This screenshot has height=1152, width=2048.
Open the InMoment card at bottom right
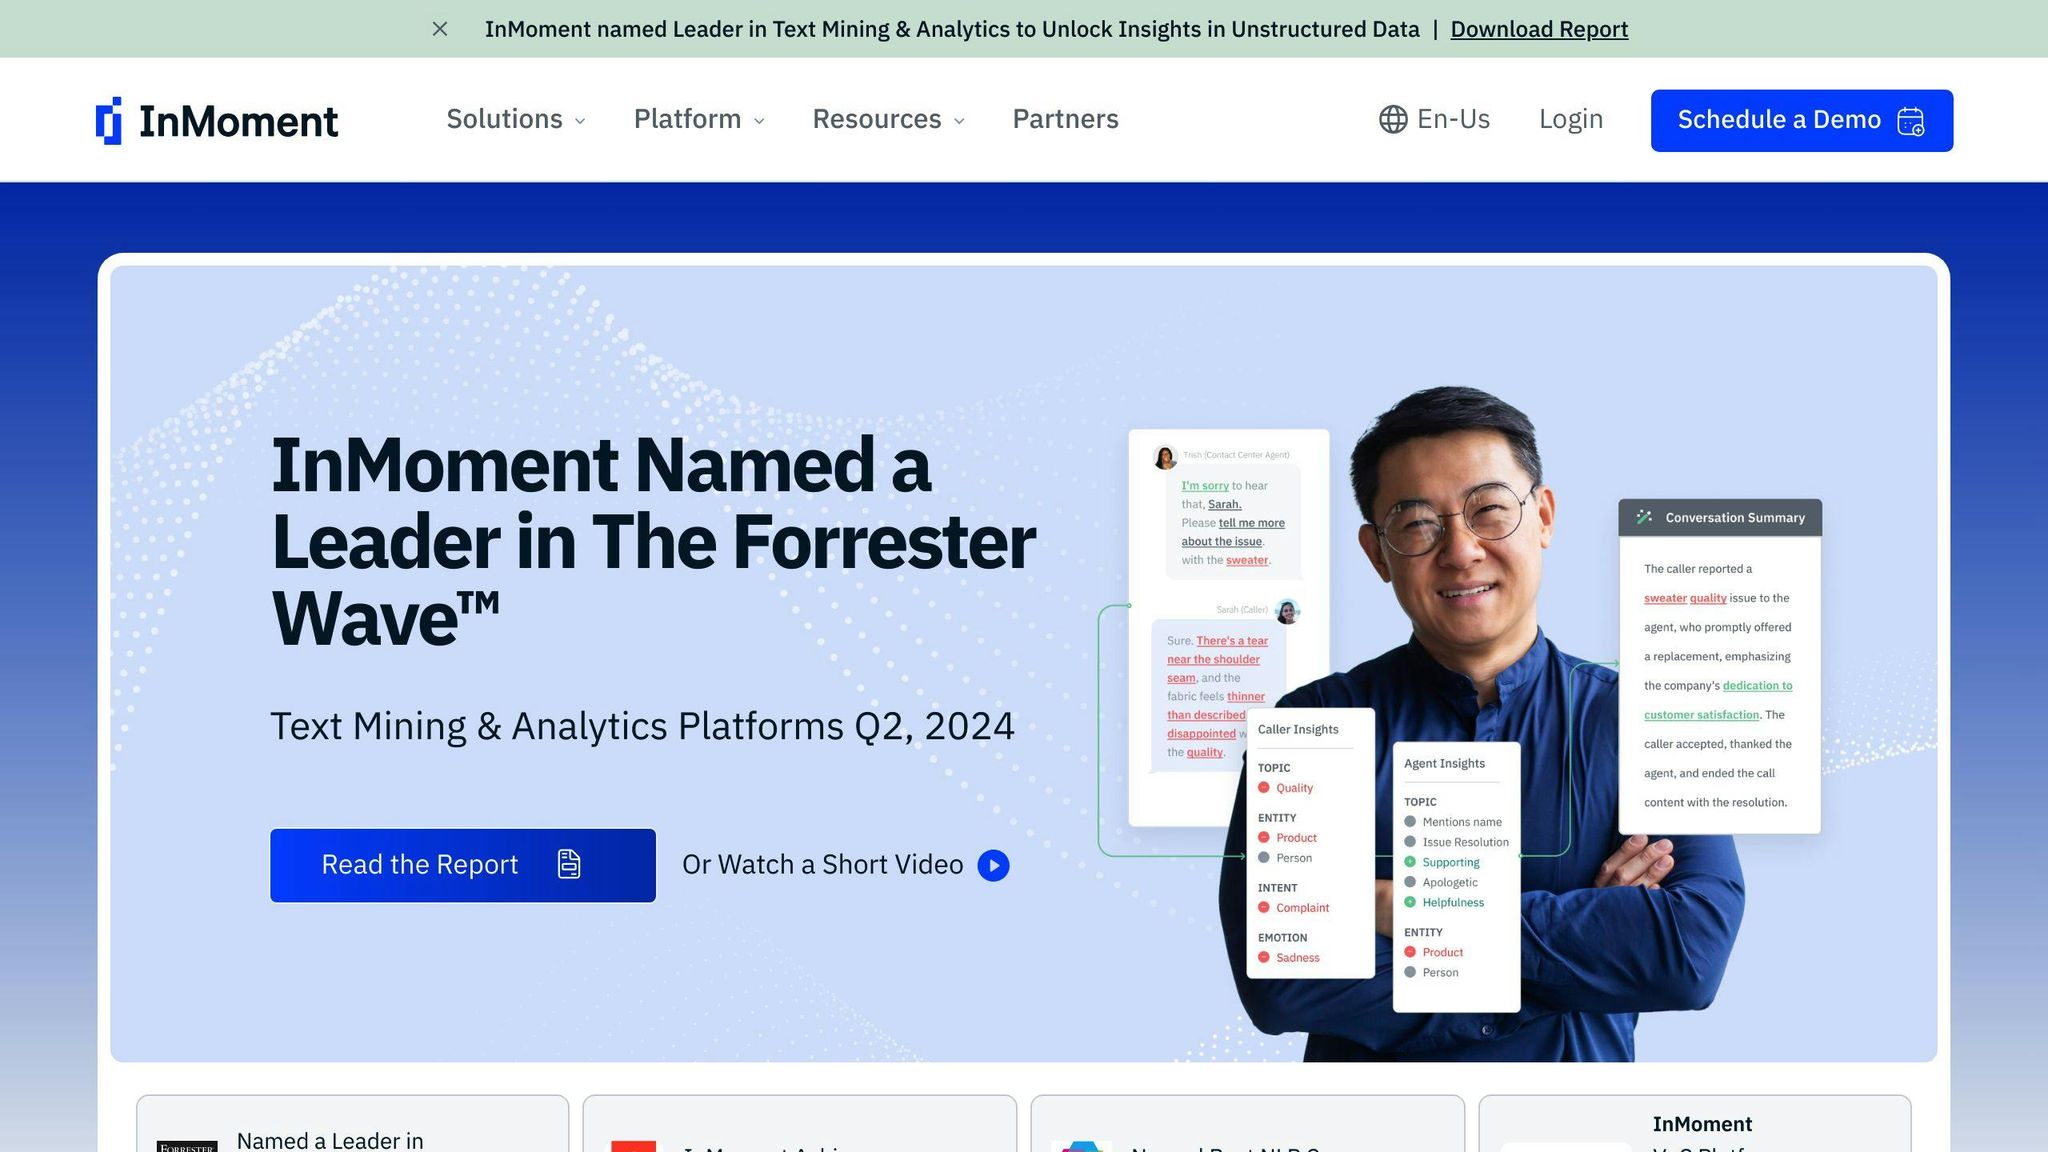pos(1695,1124)
